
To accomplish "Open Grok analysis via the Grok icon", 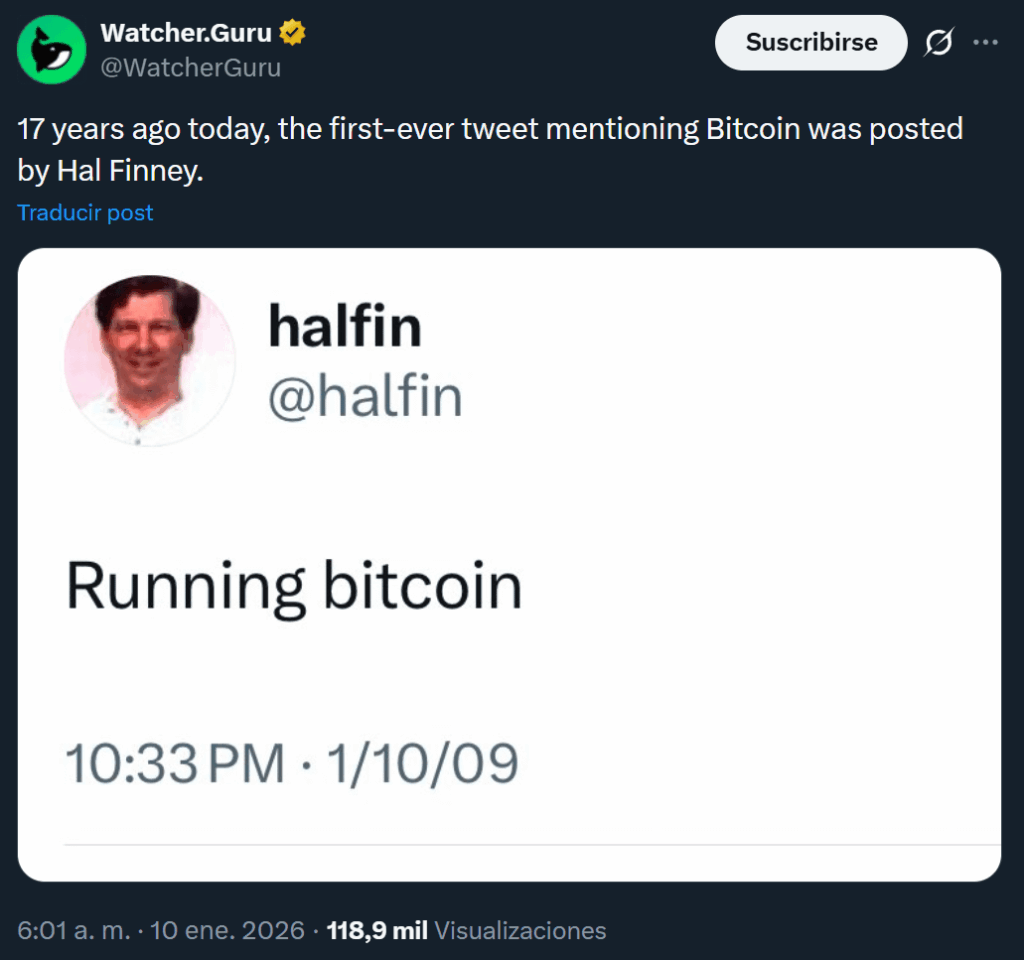I will pos(938,42).
